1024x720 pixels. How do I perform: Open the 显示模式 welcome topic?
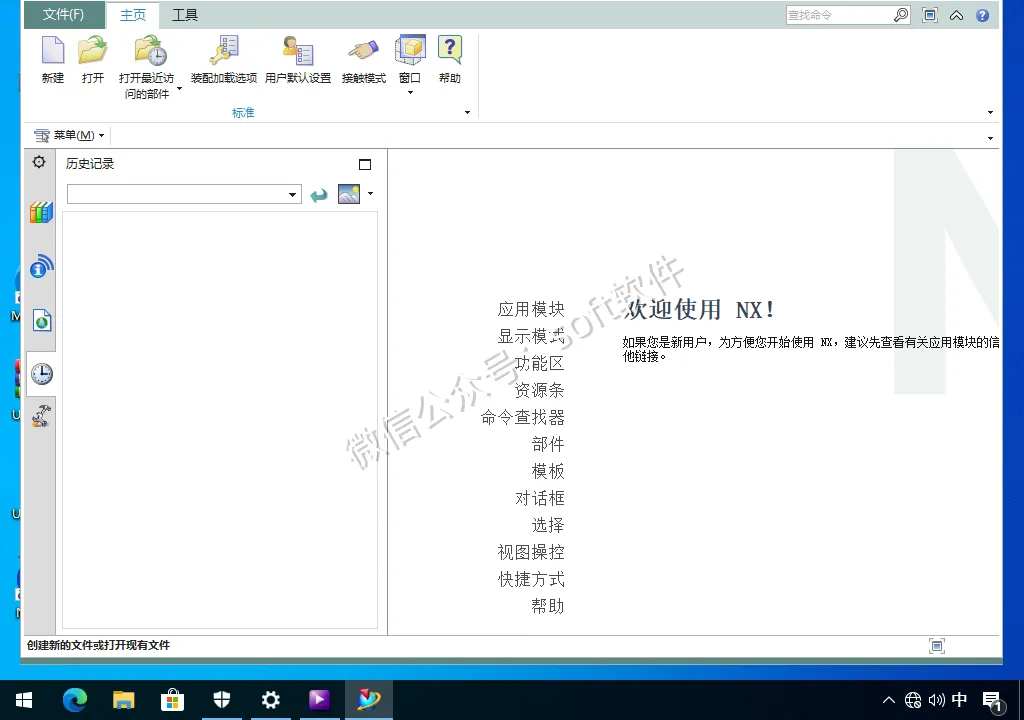pos(531,336)
